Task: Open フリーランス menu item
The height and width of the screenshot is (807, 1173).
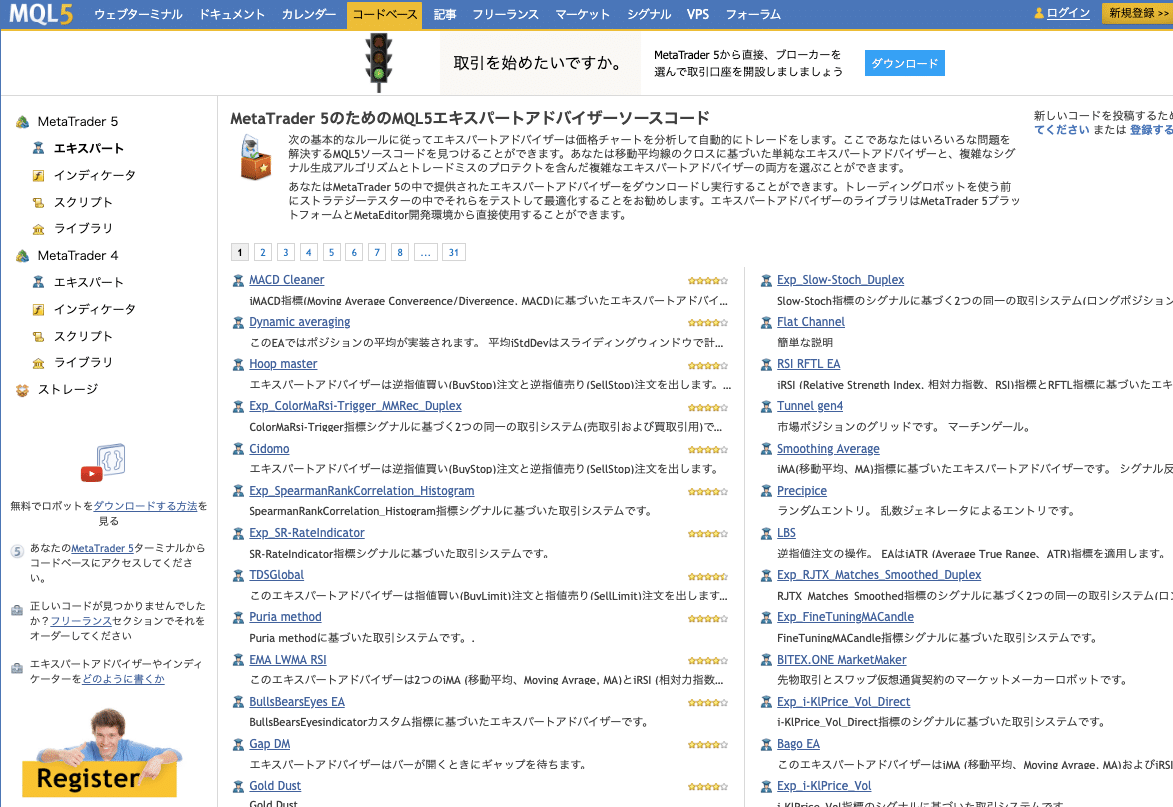Action: pos(506,14)
